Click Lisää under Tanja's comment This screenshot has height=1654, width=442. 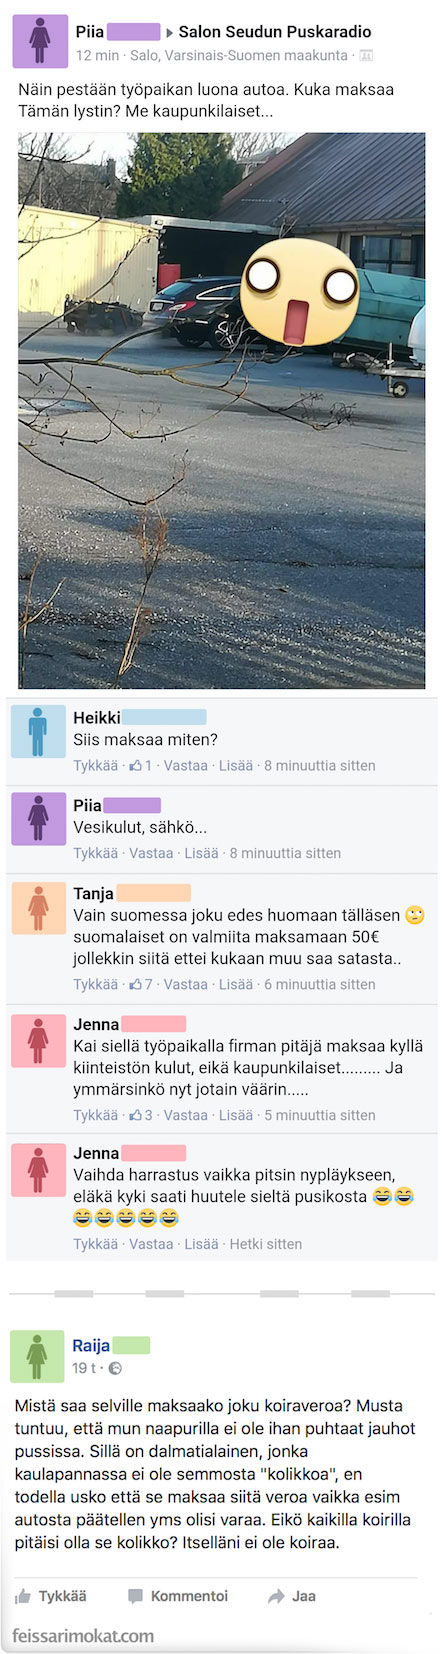coord(236,984)
